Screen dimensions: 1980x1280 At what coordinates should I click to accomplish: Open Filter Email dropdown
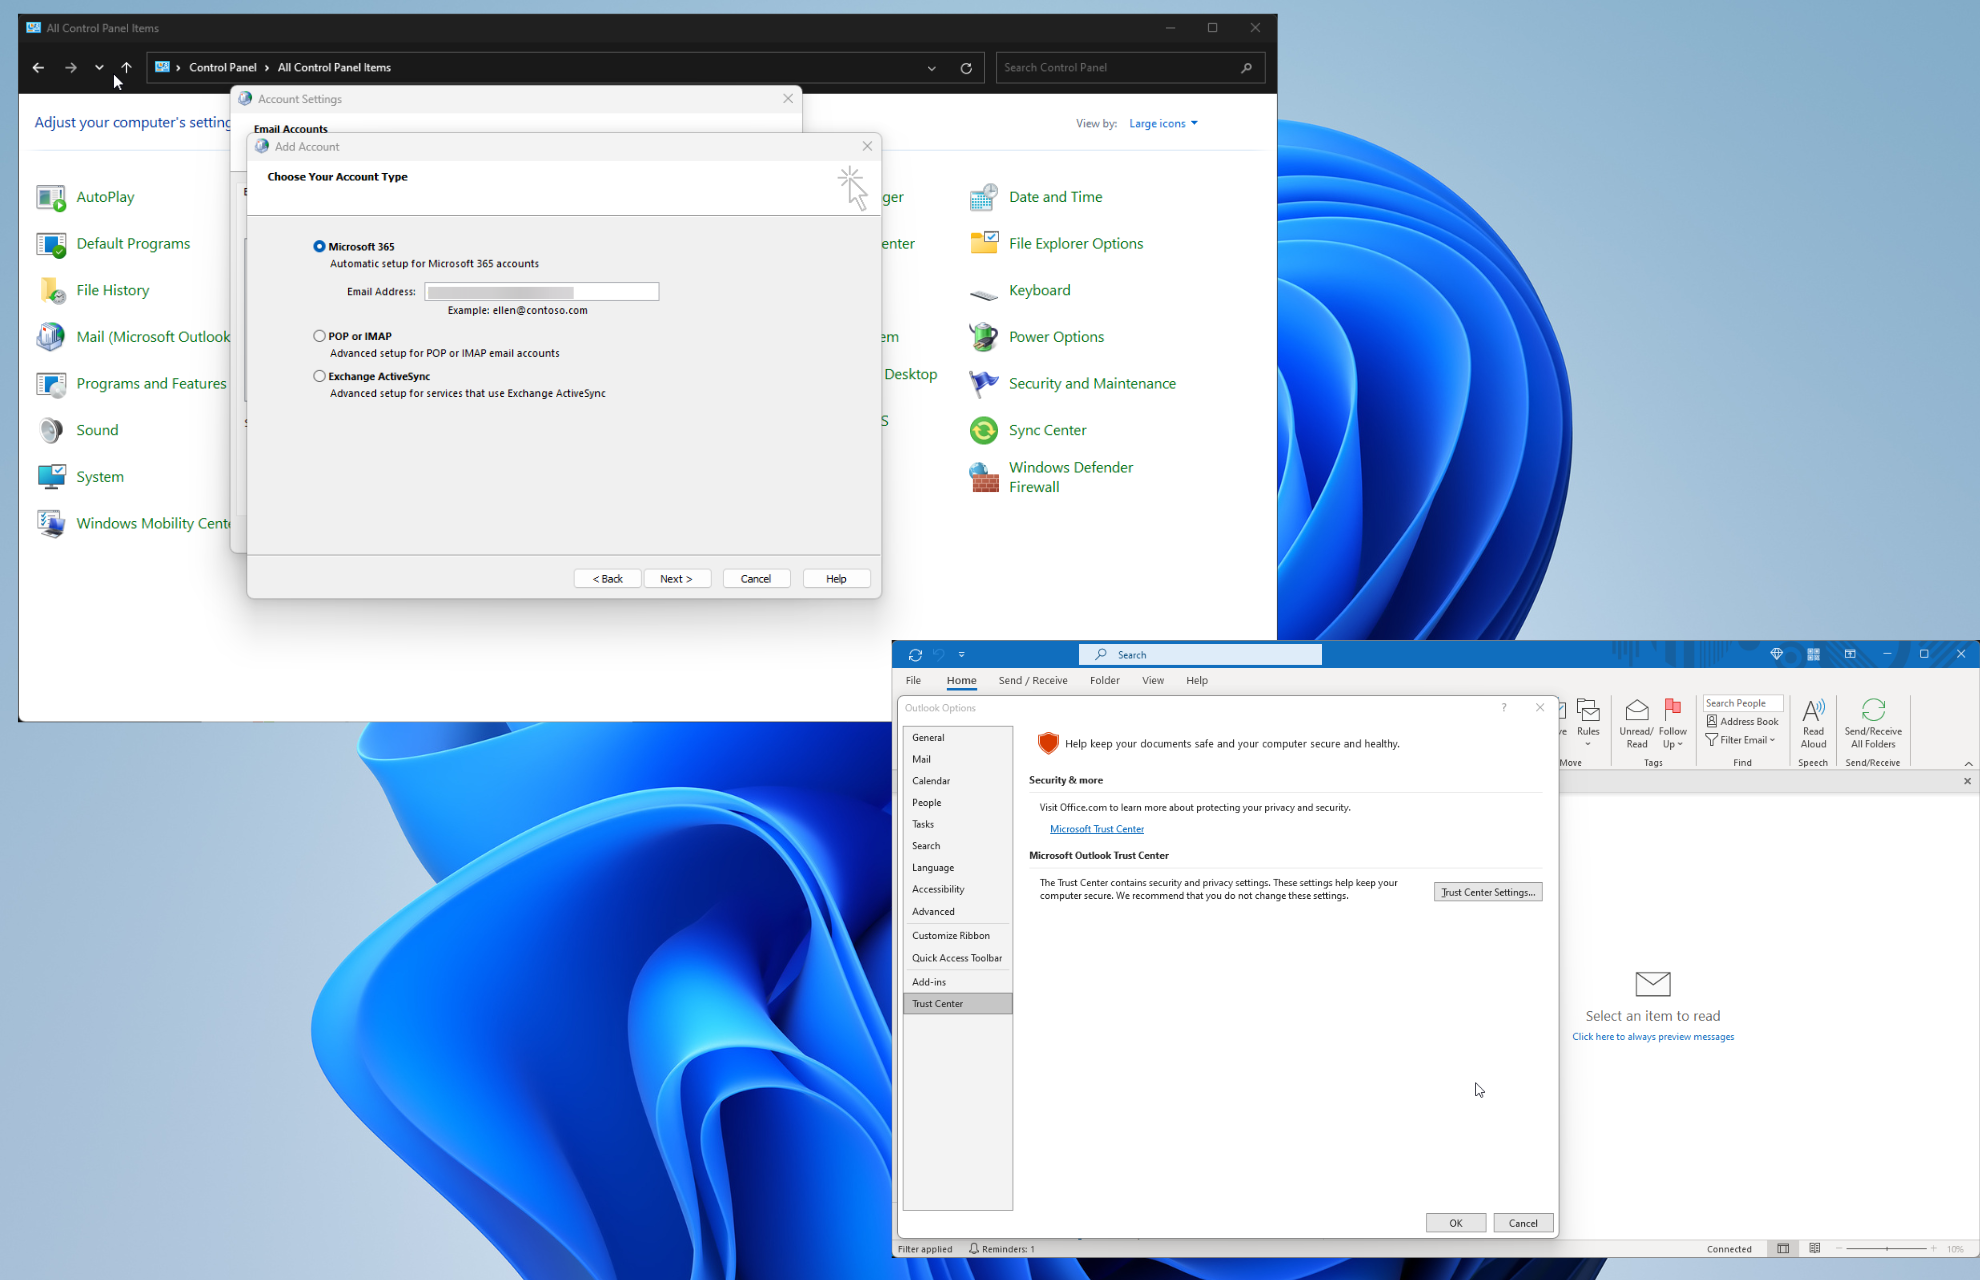point(1741,740)
